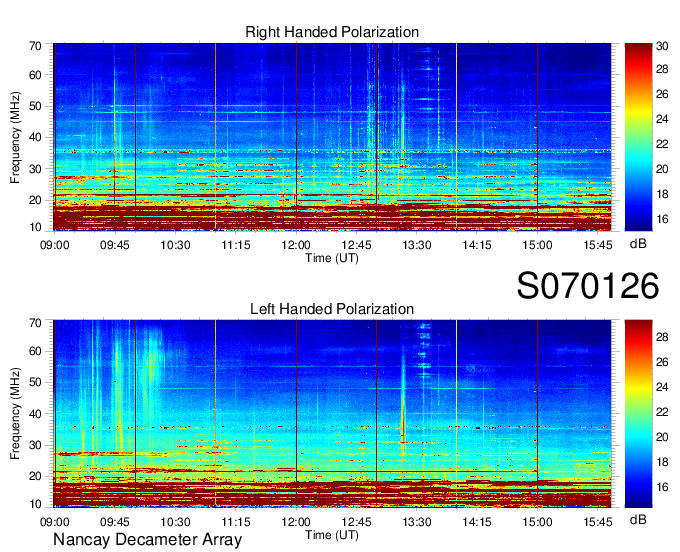Click 13:30 on the Right Handed time axis

click(x=417, y=245)
